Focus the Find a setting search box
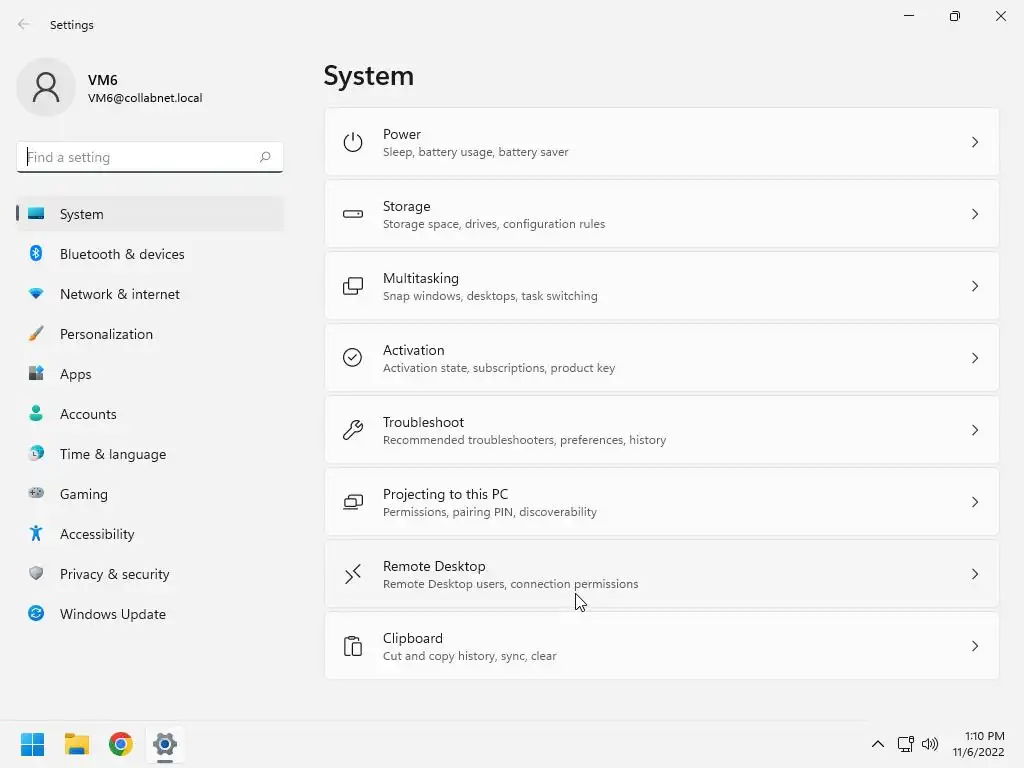Screen dimensions: 1024x768 point(150,157)
